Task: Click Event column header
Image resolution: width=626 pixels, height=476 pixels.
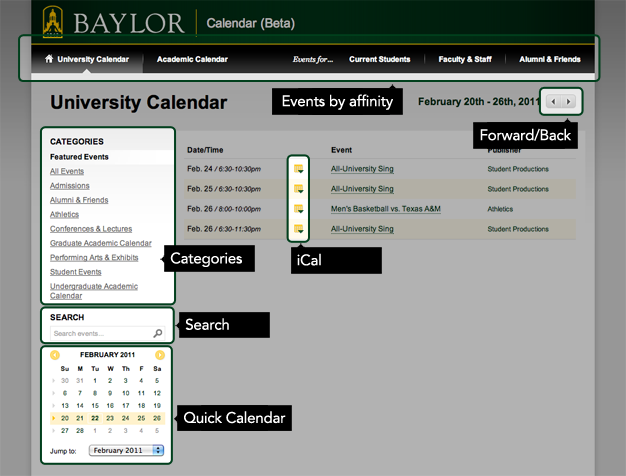Action: [341, 150]
